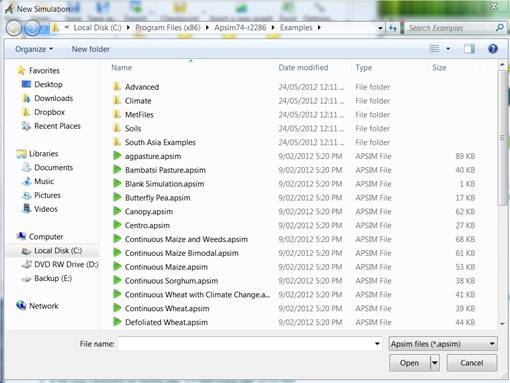Open the view options dropdown arrow

[448, 49]
